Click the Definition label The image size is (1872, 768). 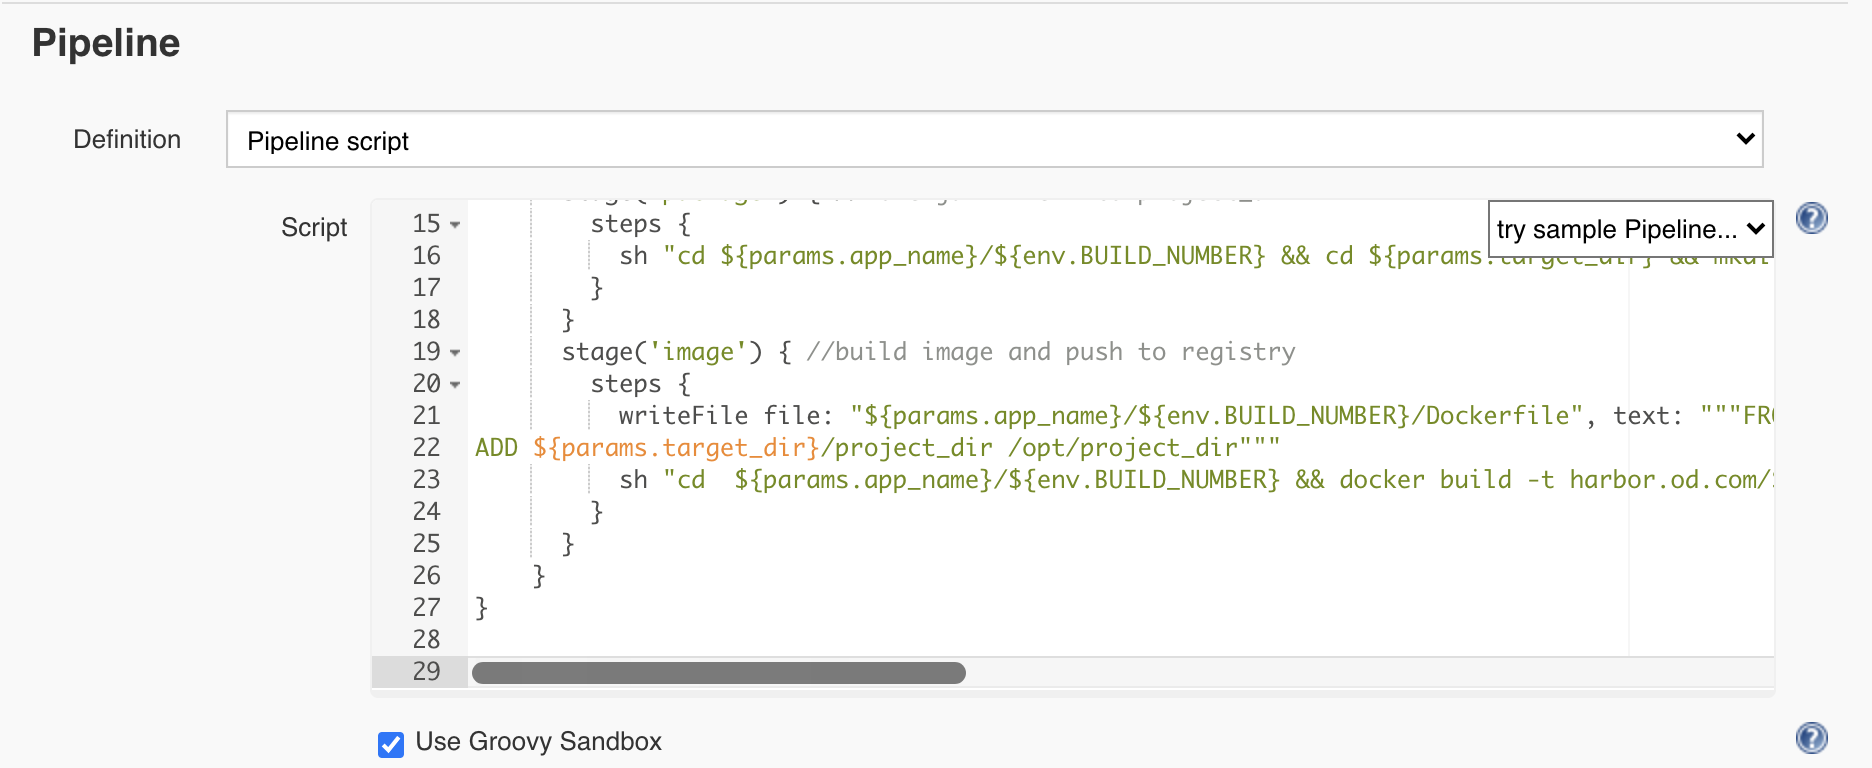click(127, 139)
